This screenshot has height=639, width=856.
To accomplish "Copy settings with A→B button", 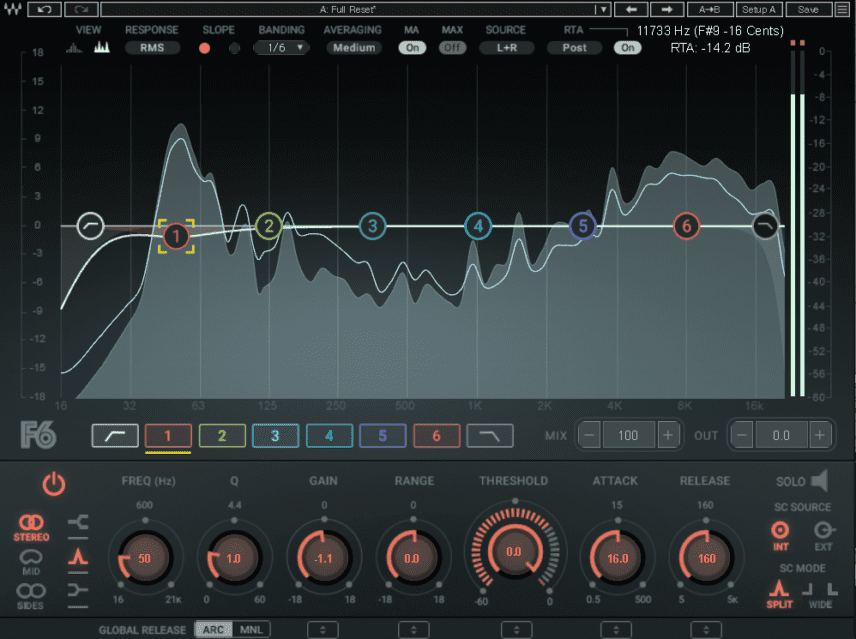I will tap(709, 9).
